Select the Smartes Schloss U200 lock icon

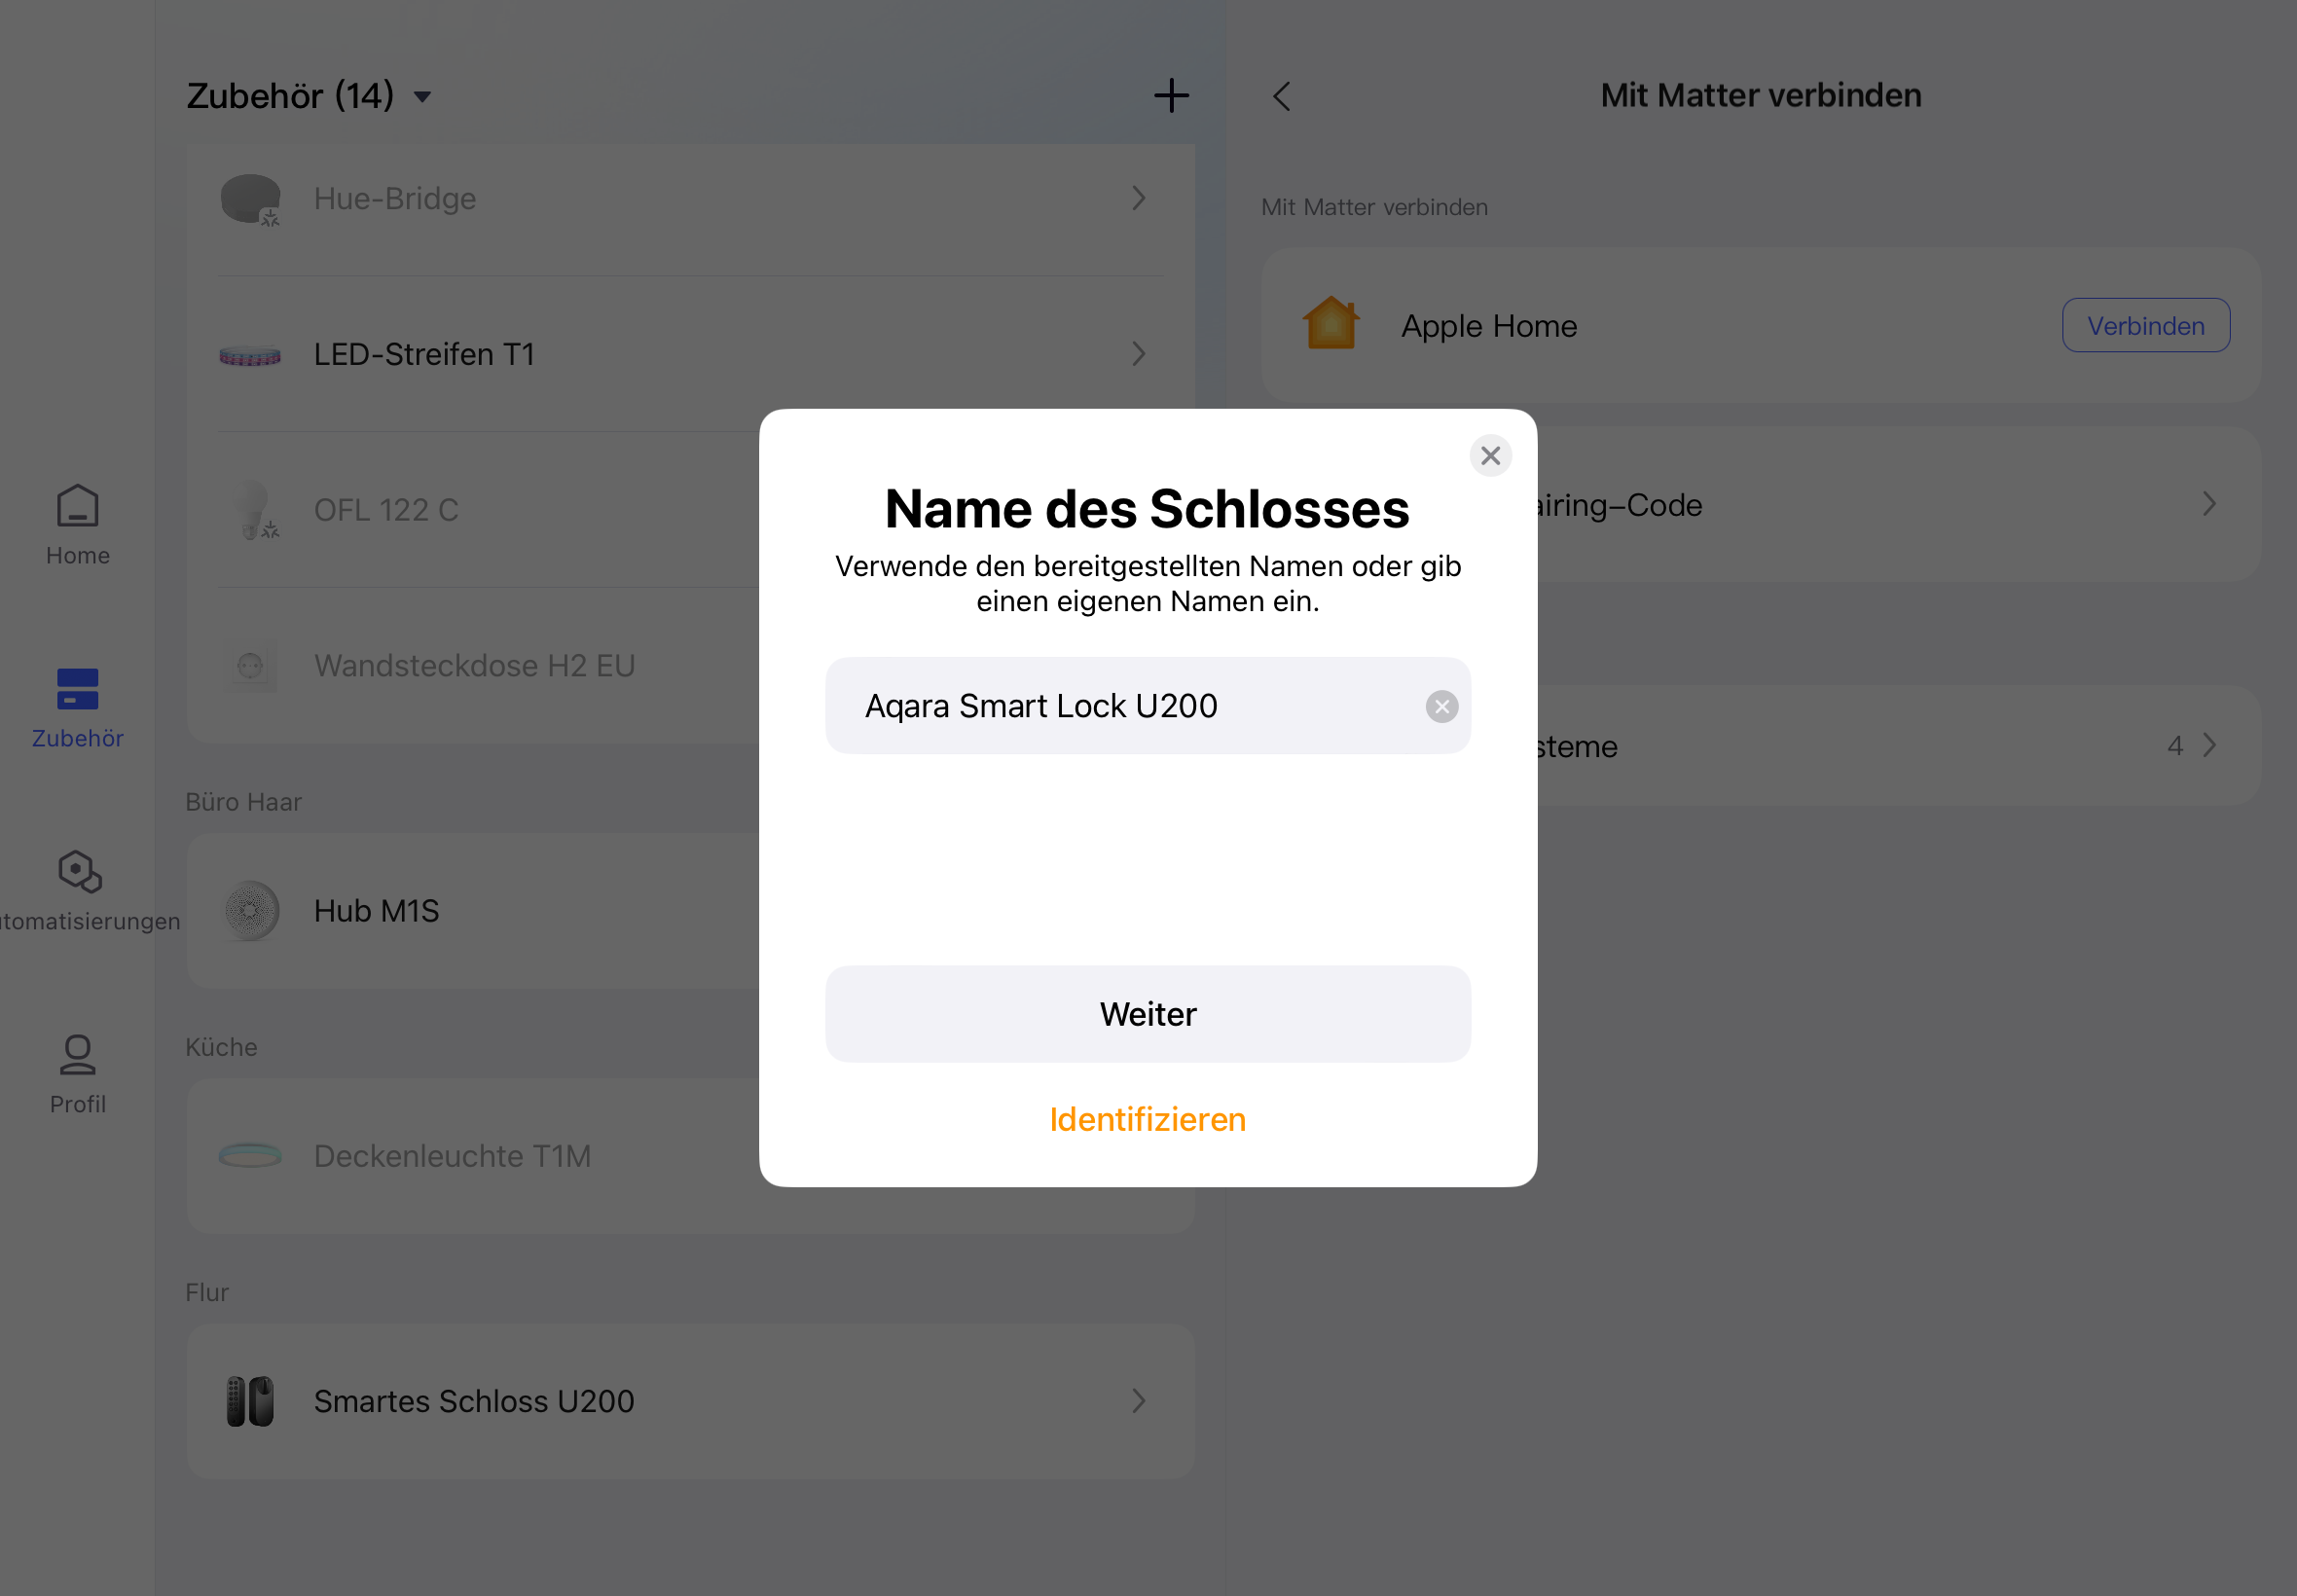click(x=250, y=1401)
